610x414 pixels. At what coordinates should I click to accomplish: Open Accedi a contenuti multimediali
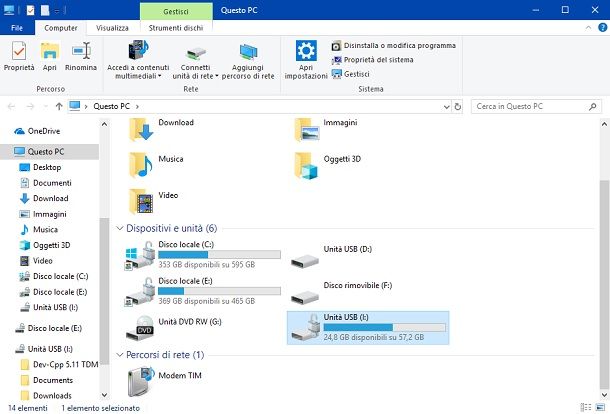[x=138, y=59]
